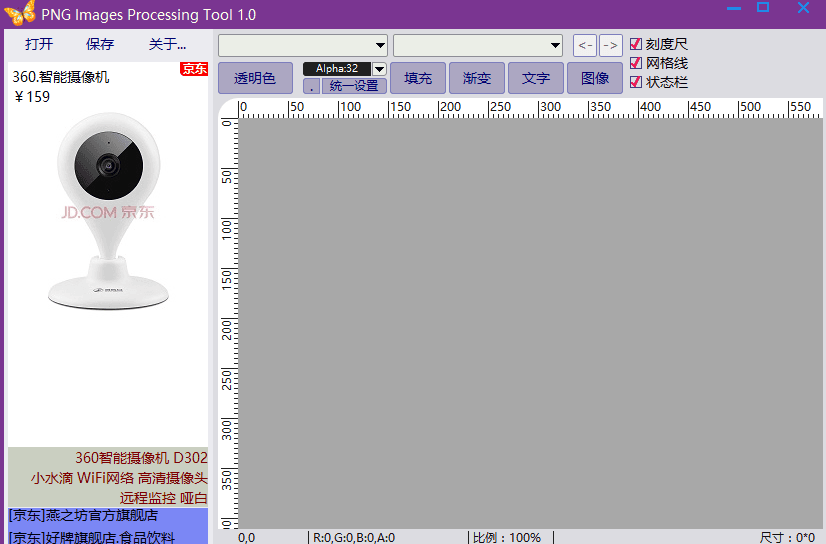Click the 渐变 gradient button
This screenshot has width=826, height=544.
tap(477, 78)
